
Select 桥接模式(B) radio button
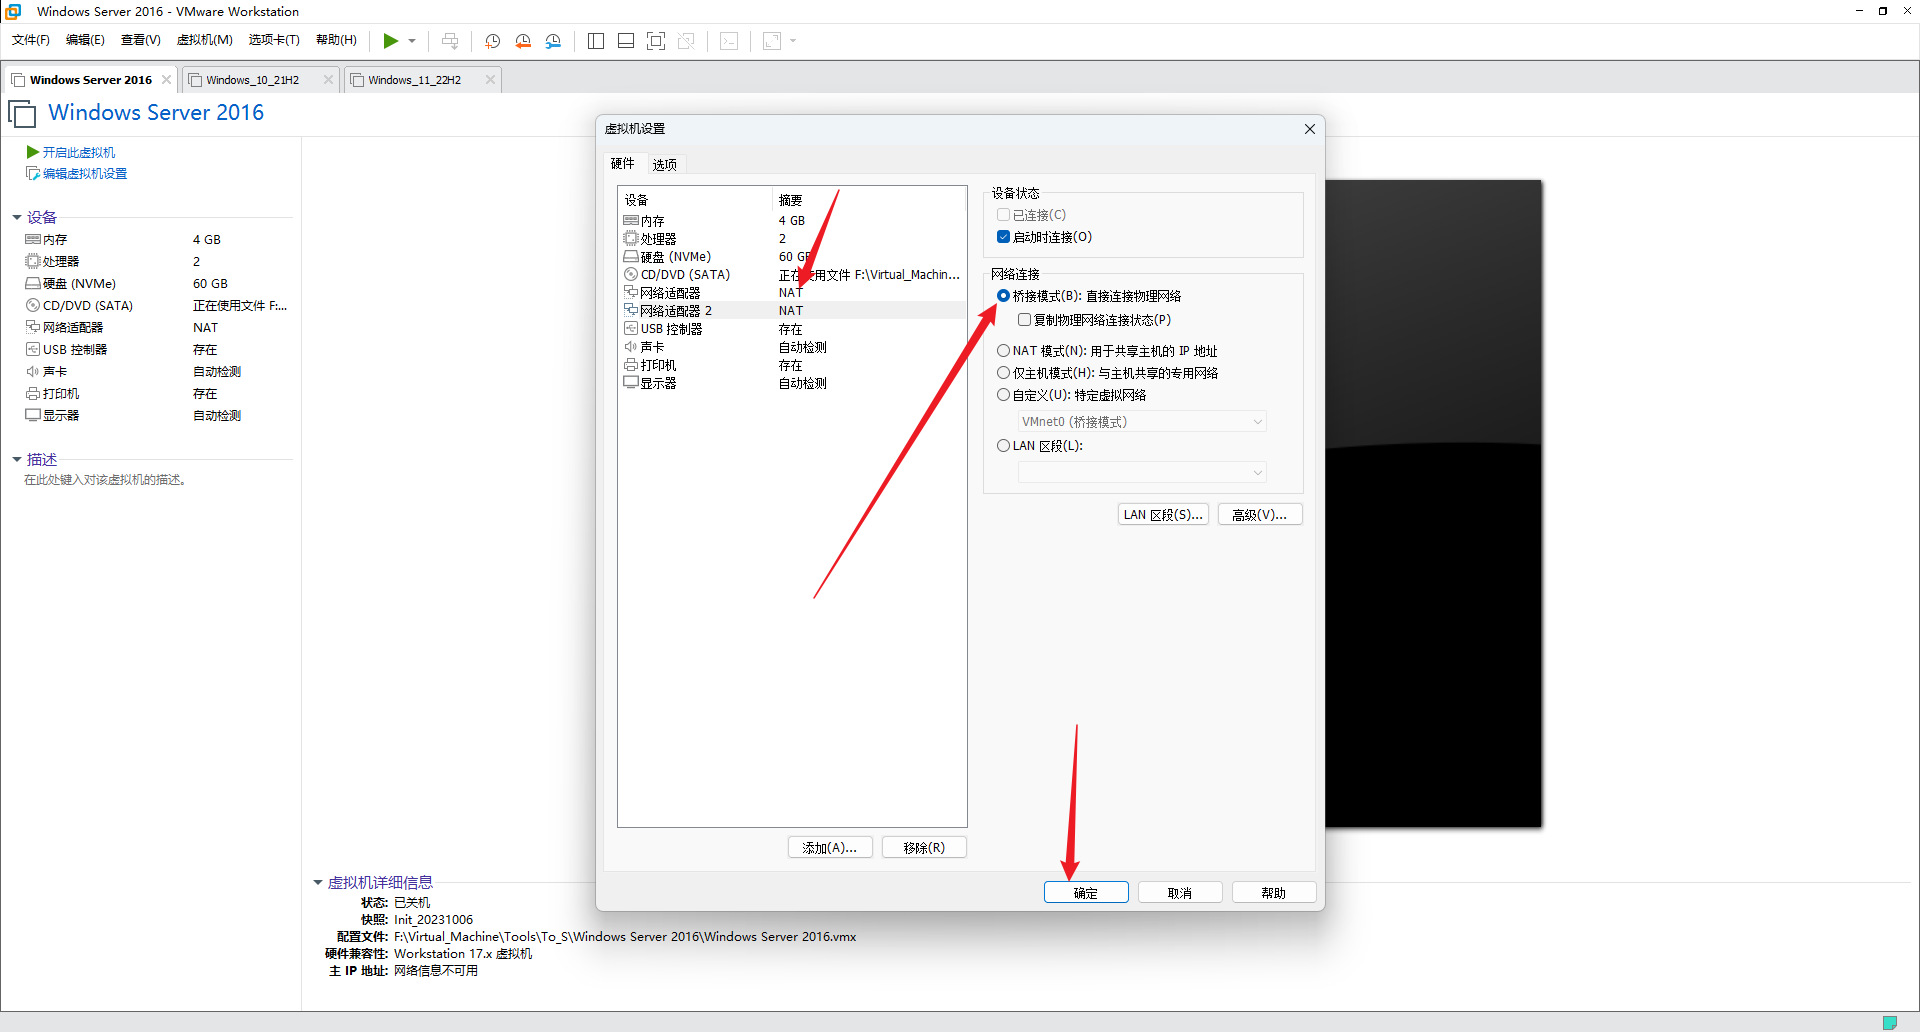(x=1003, y=296)
